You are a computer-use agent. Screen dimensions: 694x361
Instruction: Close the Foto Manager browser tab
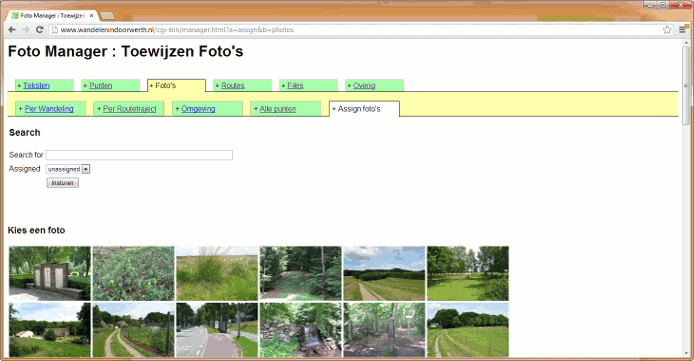point(91,15)
